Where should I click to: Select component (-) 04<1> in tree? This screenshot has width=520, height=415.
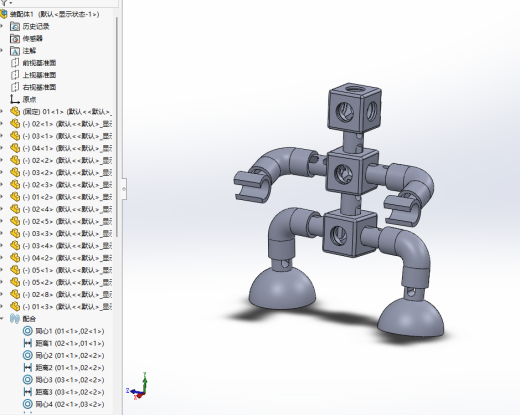coord(67,148)
